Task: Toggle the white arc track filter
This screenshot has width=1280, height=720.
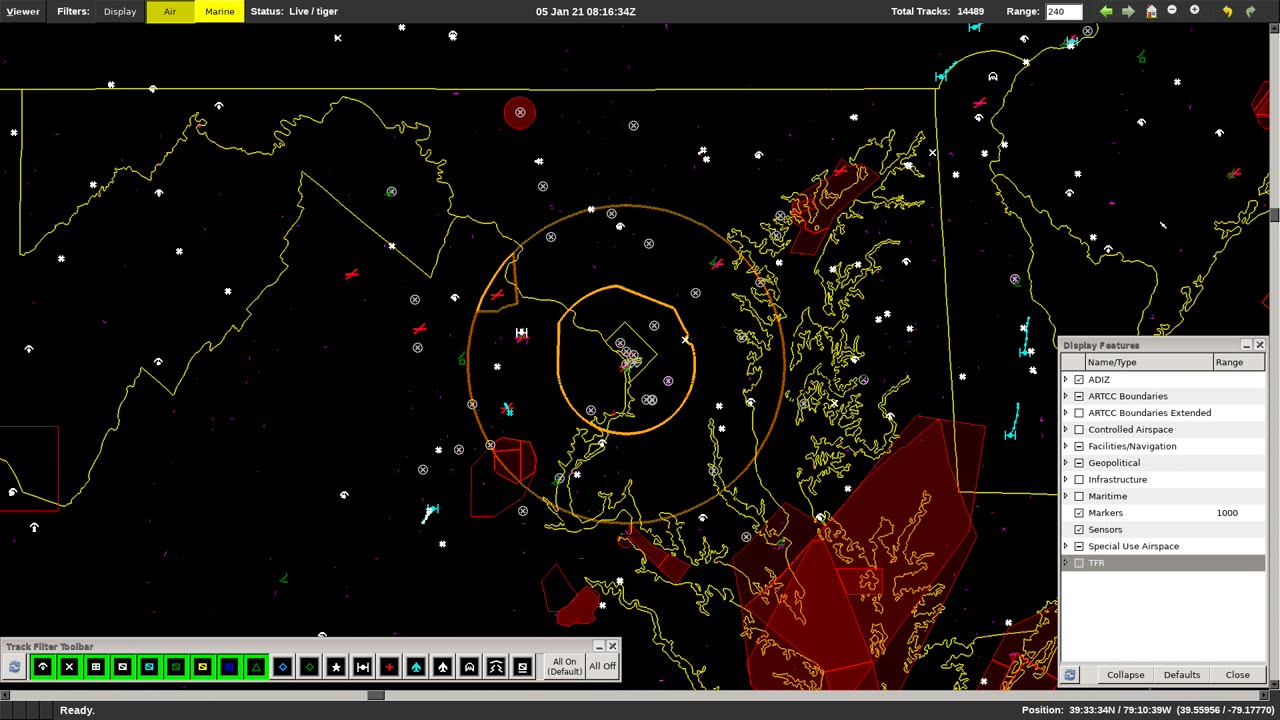Action: [42, 667]
